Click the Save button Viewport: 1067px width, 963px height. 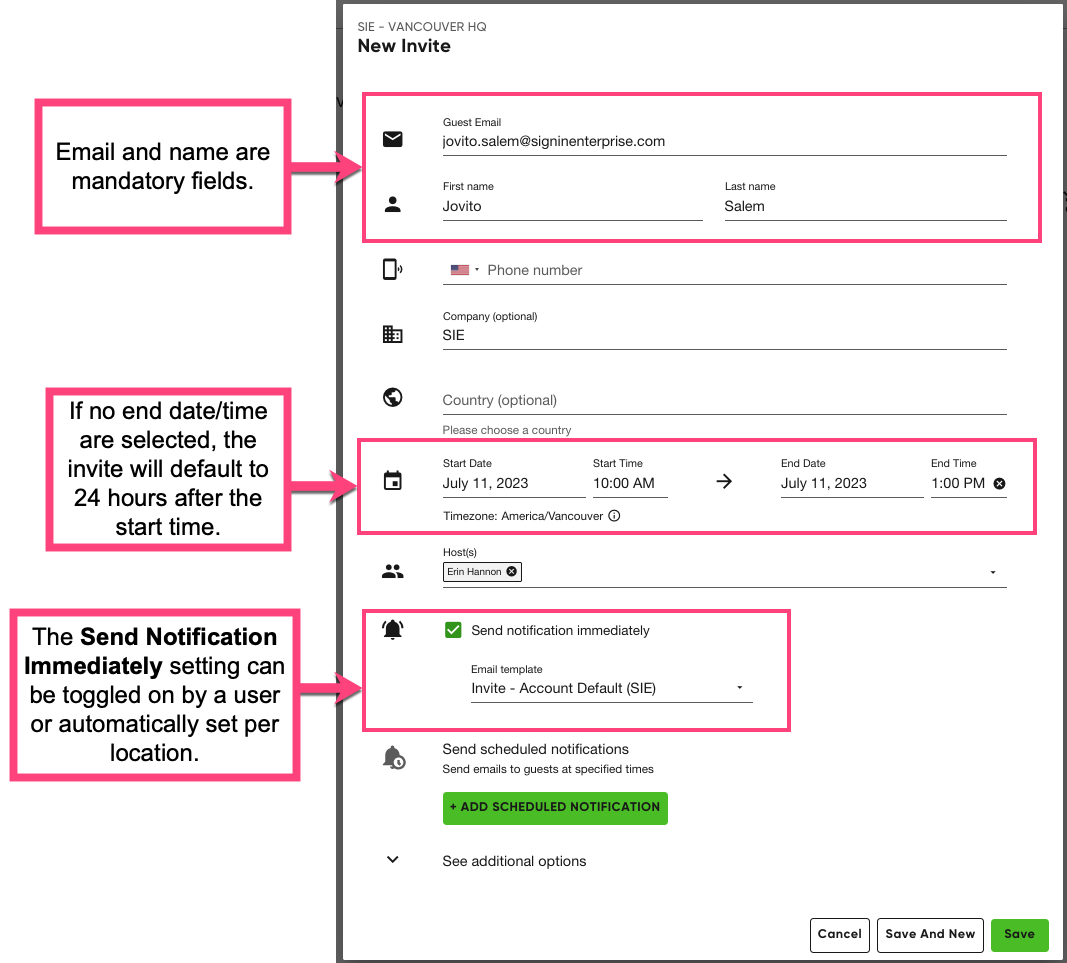1019,934
